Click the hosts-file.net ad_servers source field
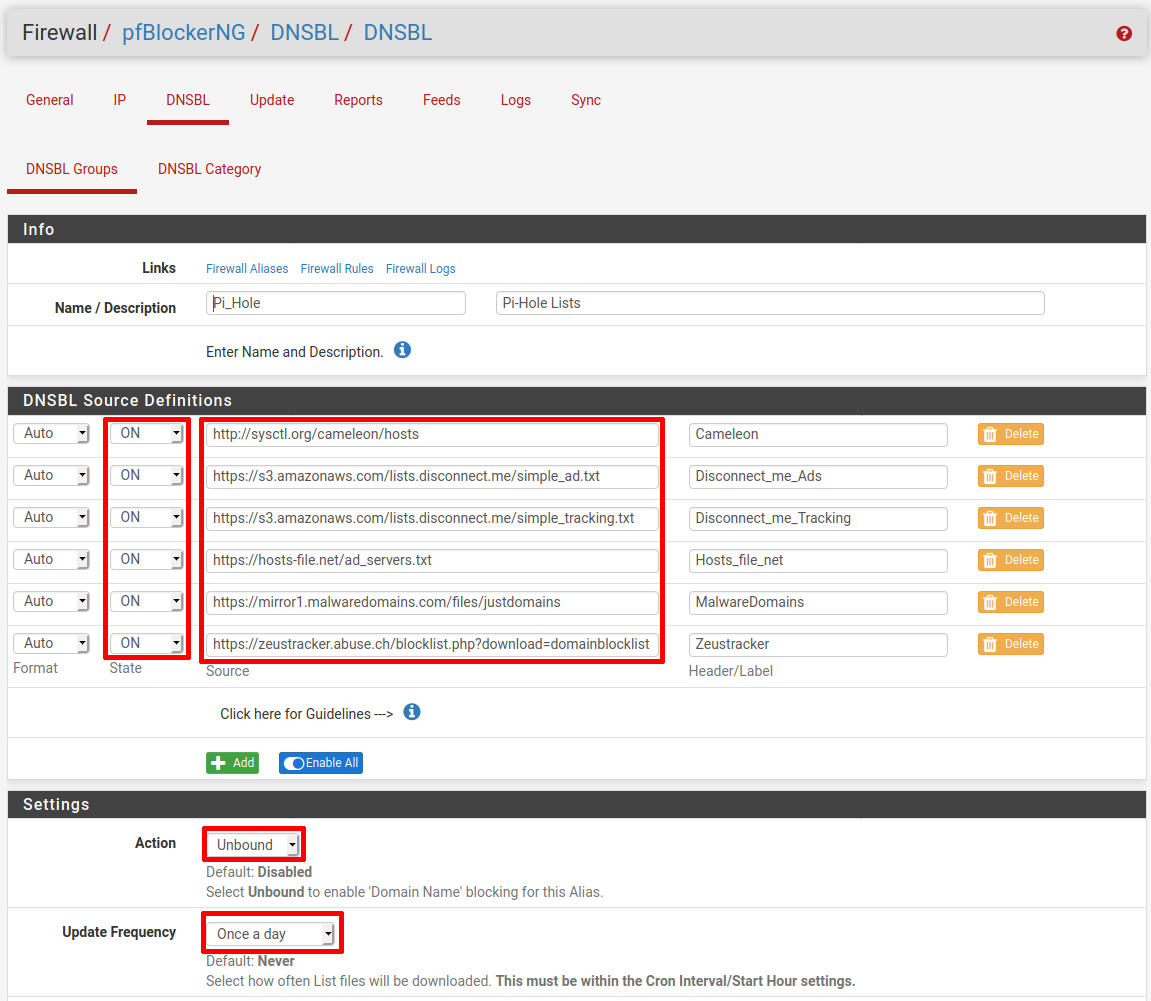Screen dimensions: 1151x1001 tap(432, 560)
